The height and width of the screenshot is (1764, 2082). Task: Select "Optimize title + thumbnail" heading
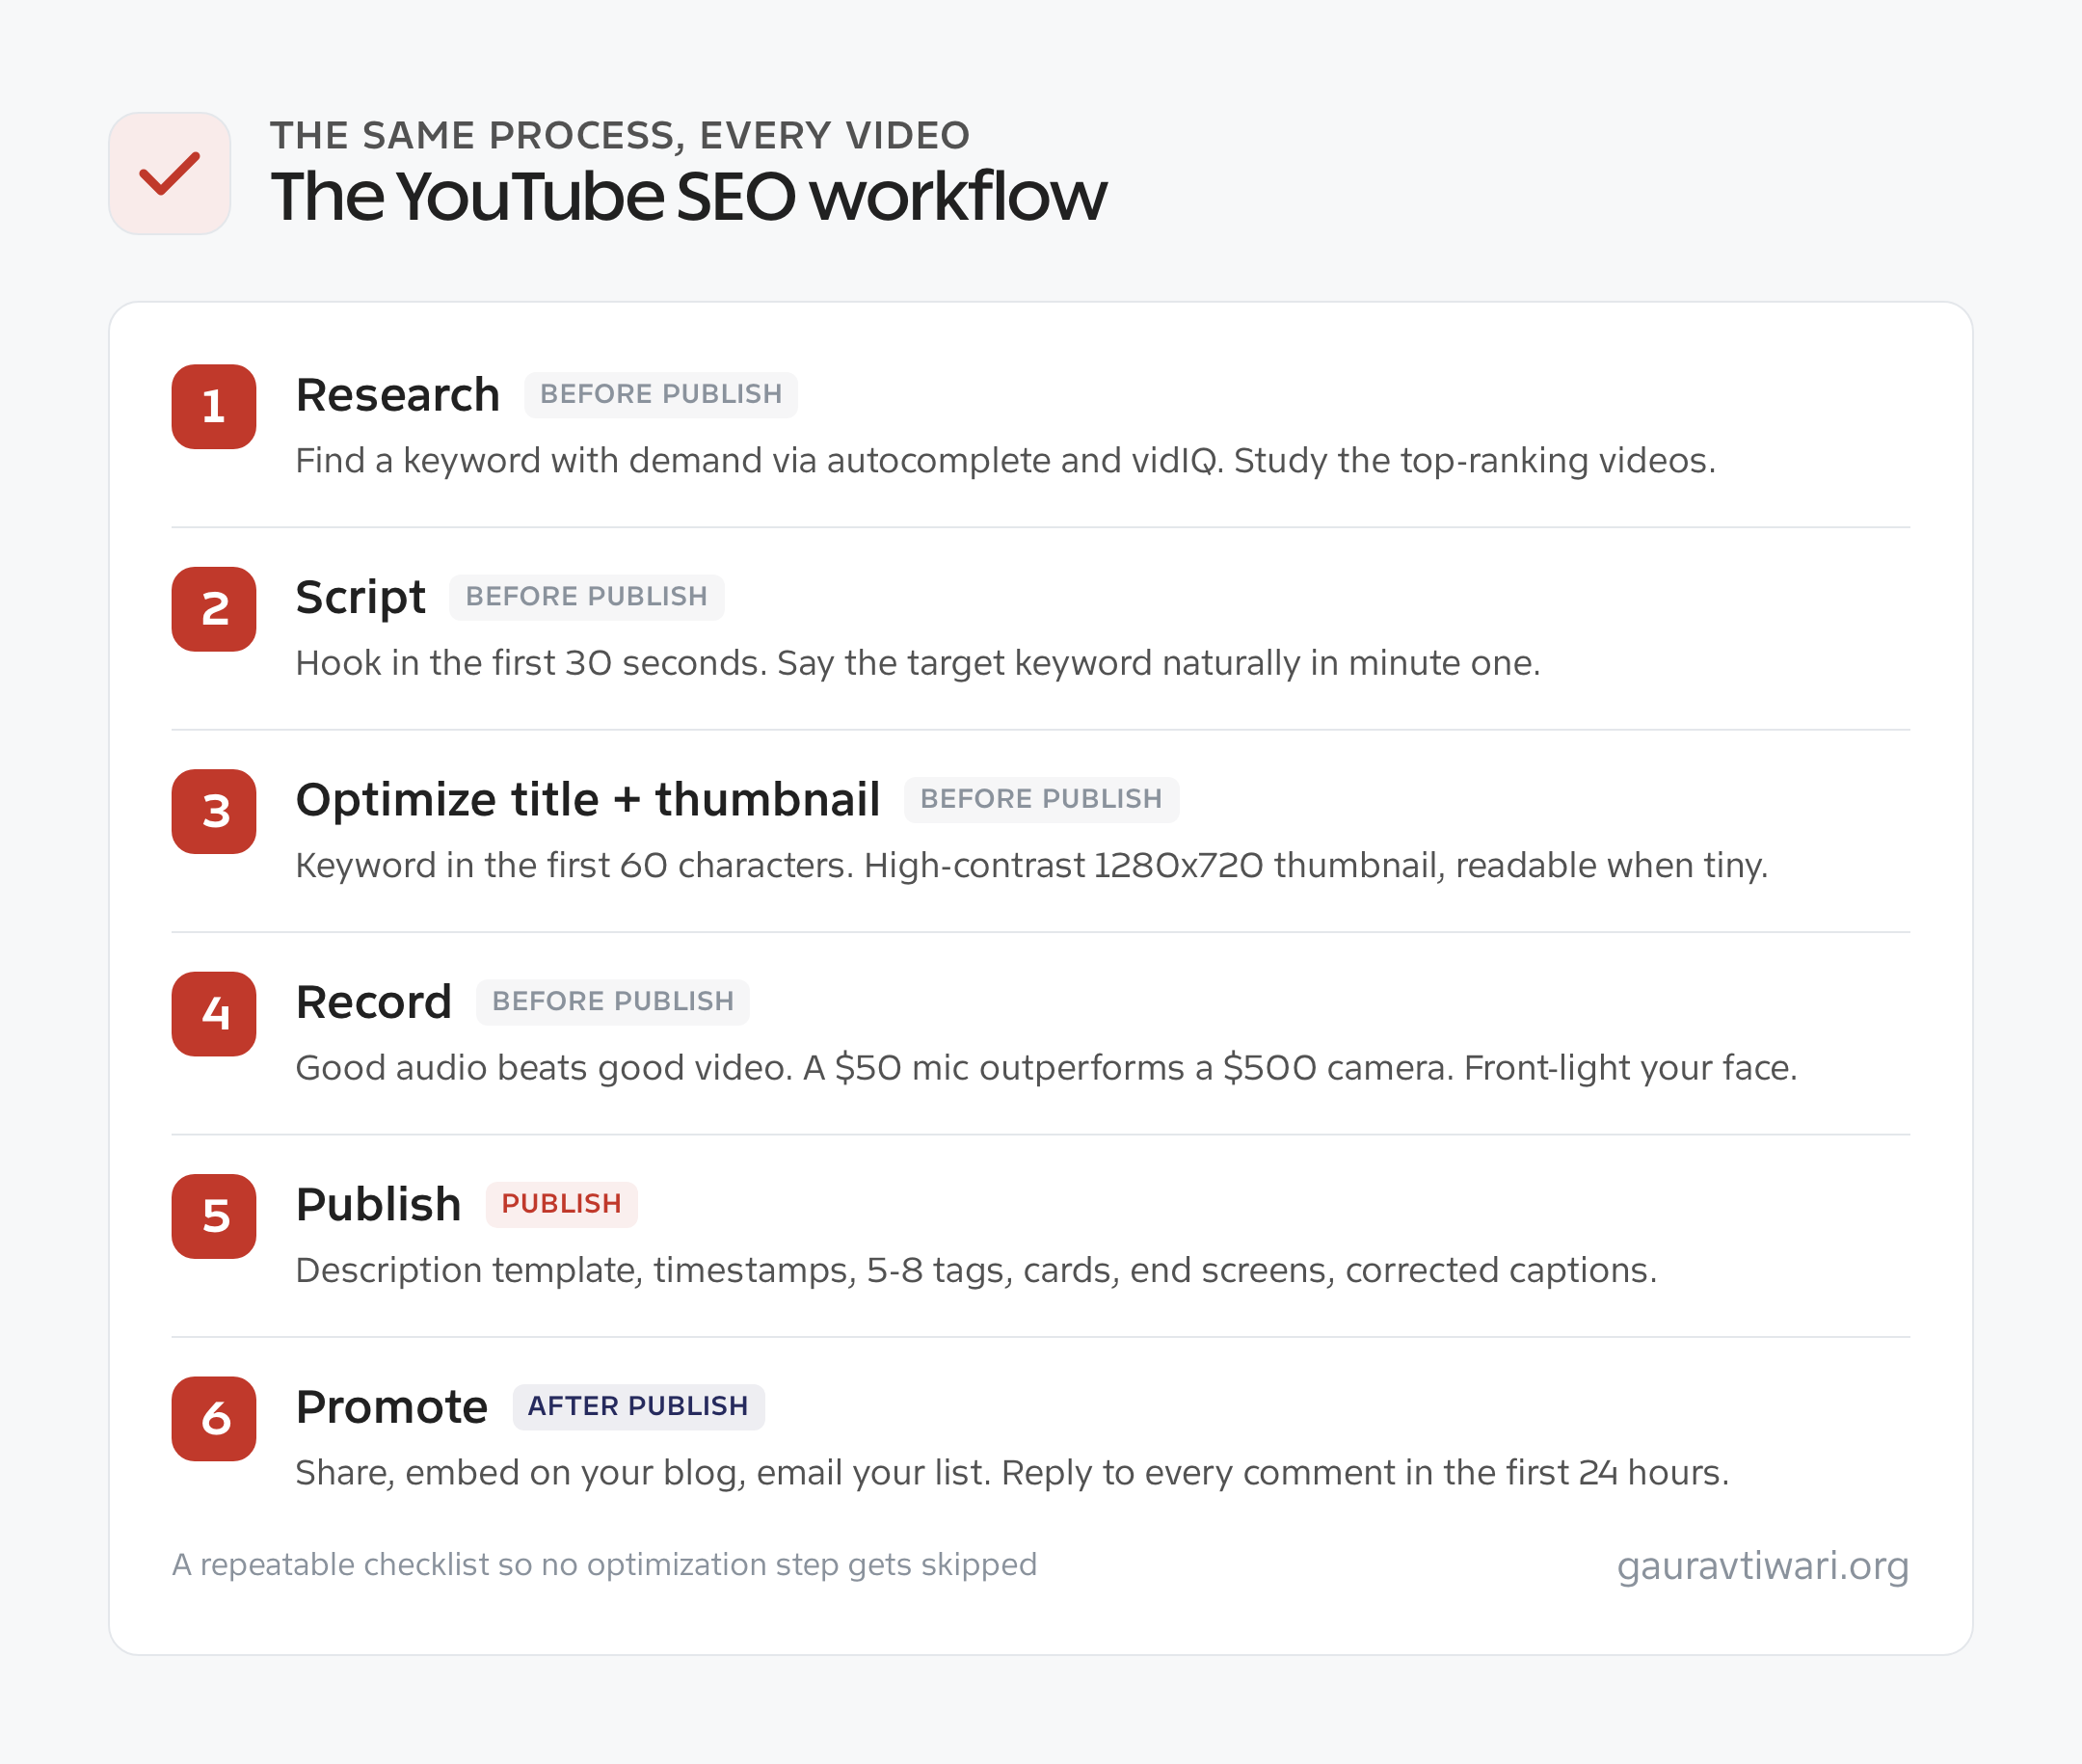pos(588,800)
